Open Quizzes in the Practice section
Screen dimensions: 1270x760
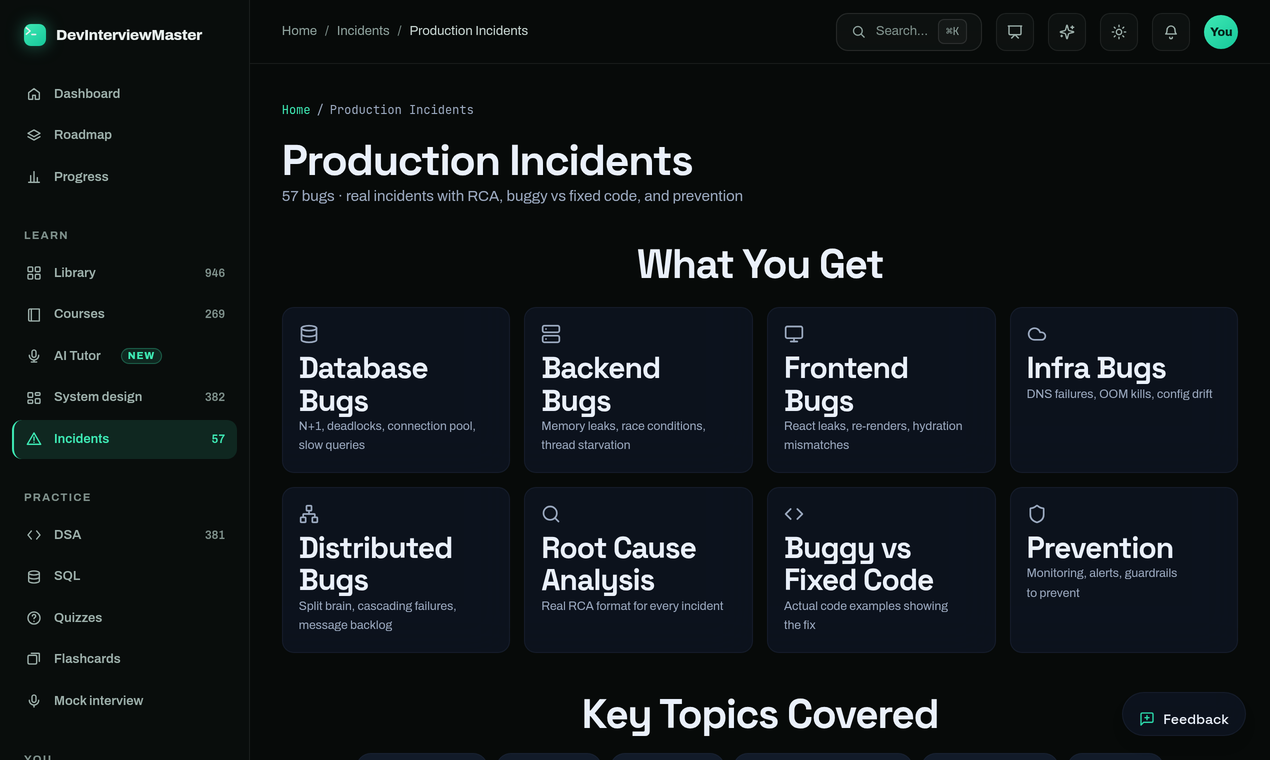click(125, 618)
